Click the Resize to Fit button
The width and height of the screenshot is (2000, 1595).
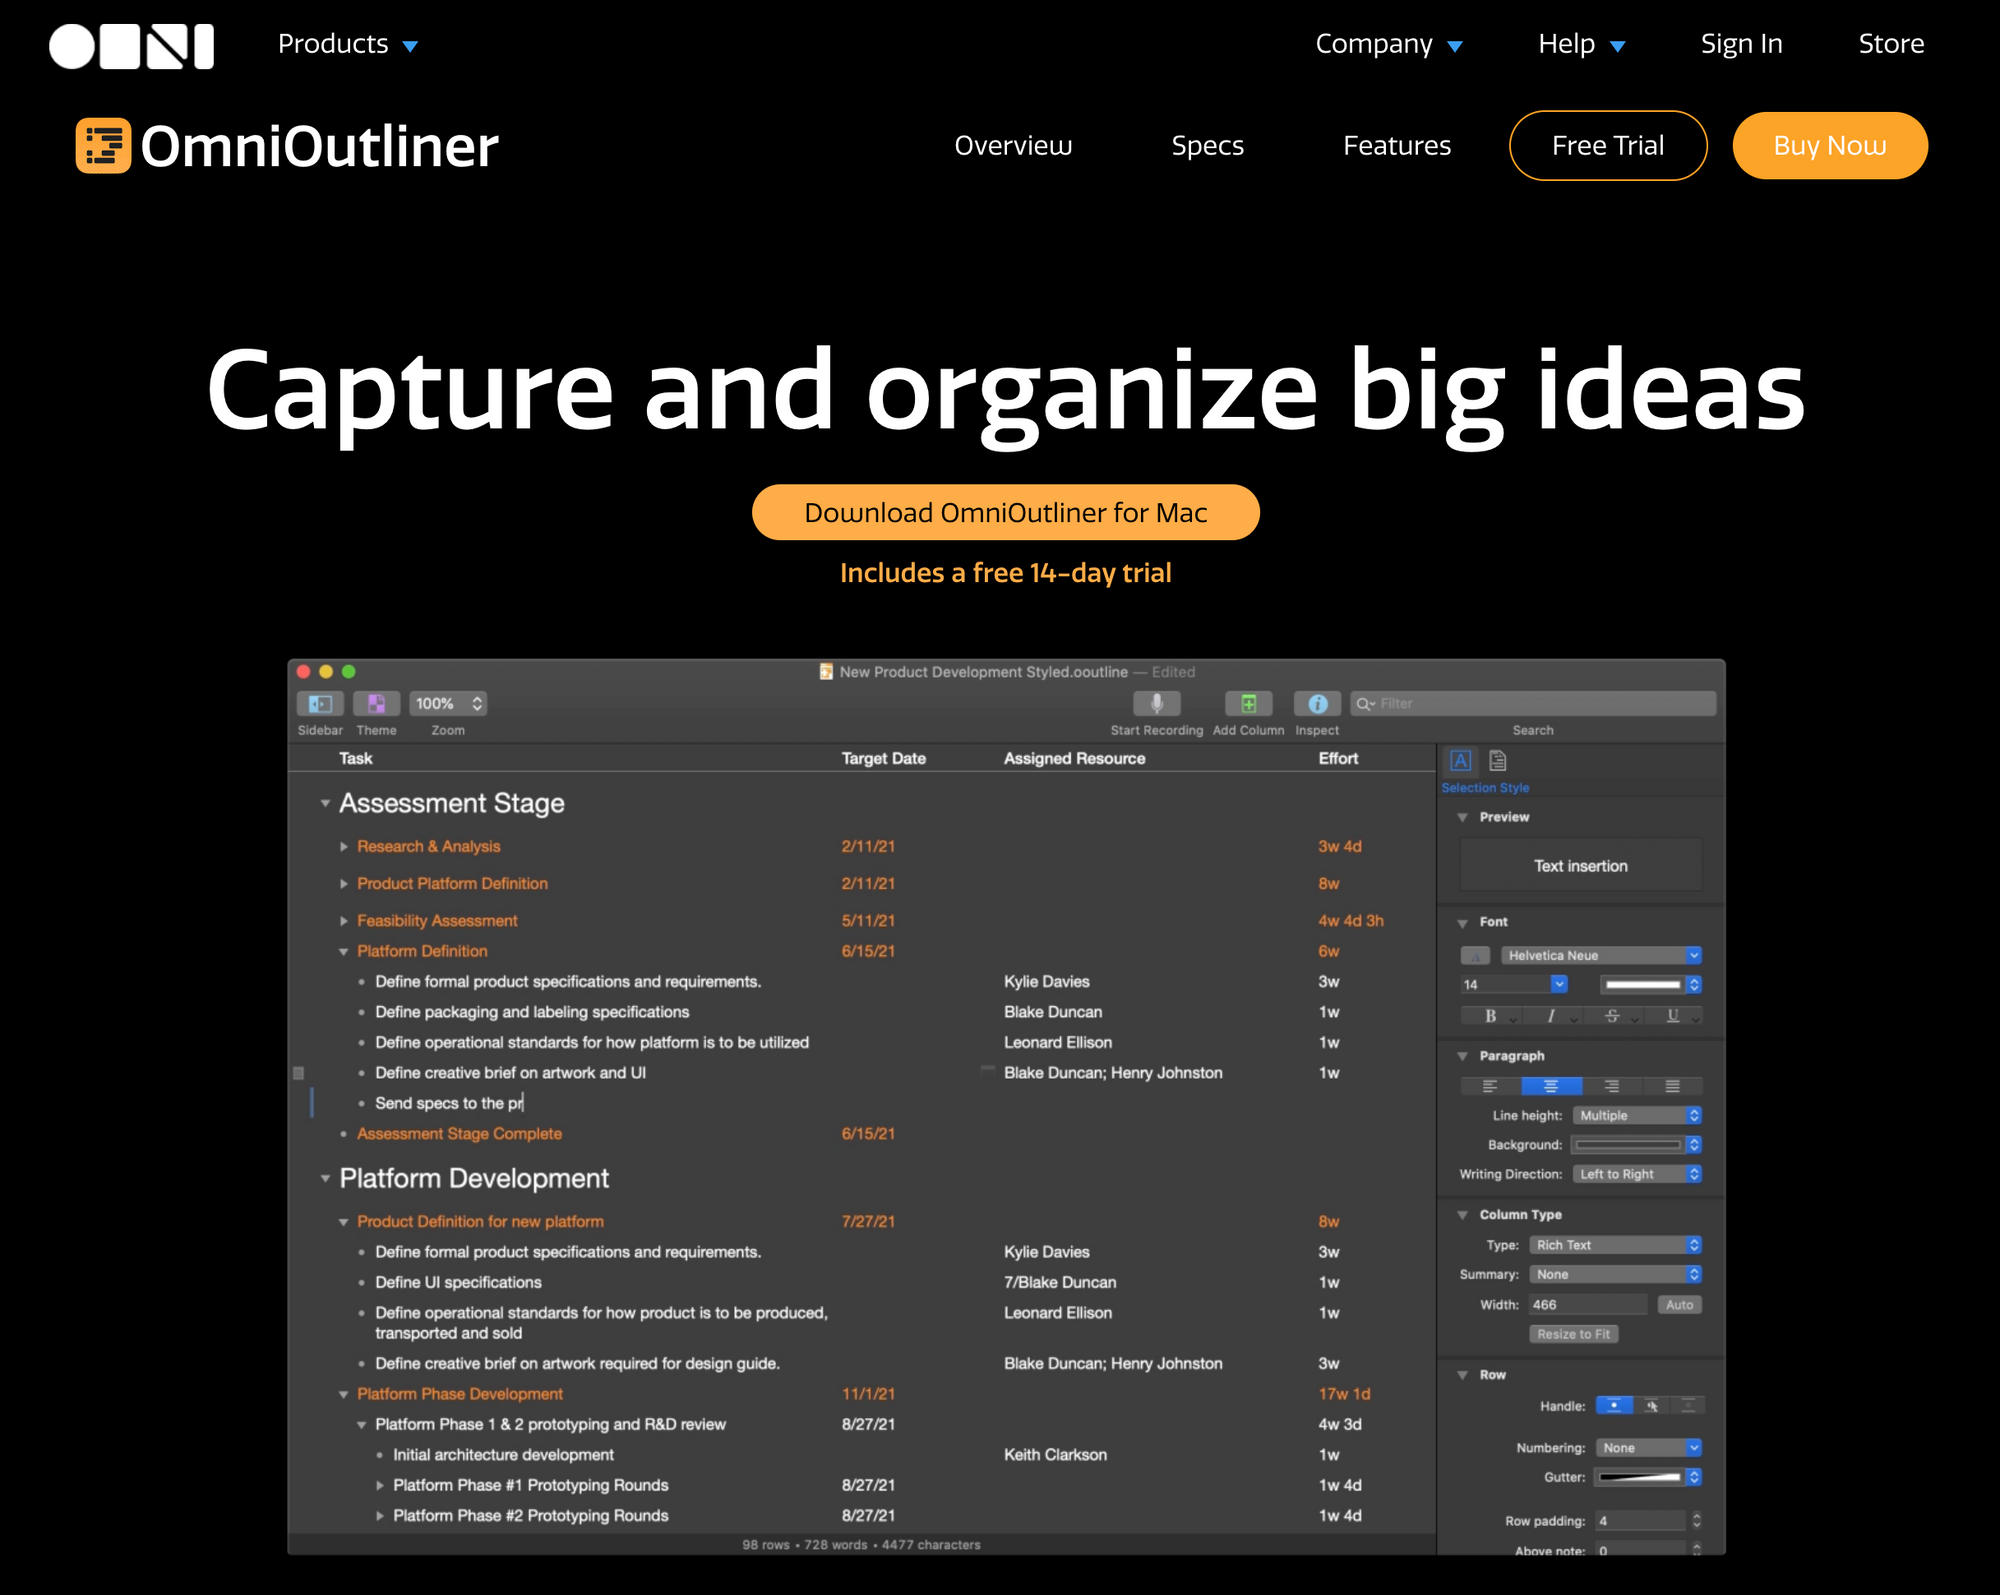(x=1573, y=1335)
